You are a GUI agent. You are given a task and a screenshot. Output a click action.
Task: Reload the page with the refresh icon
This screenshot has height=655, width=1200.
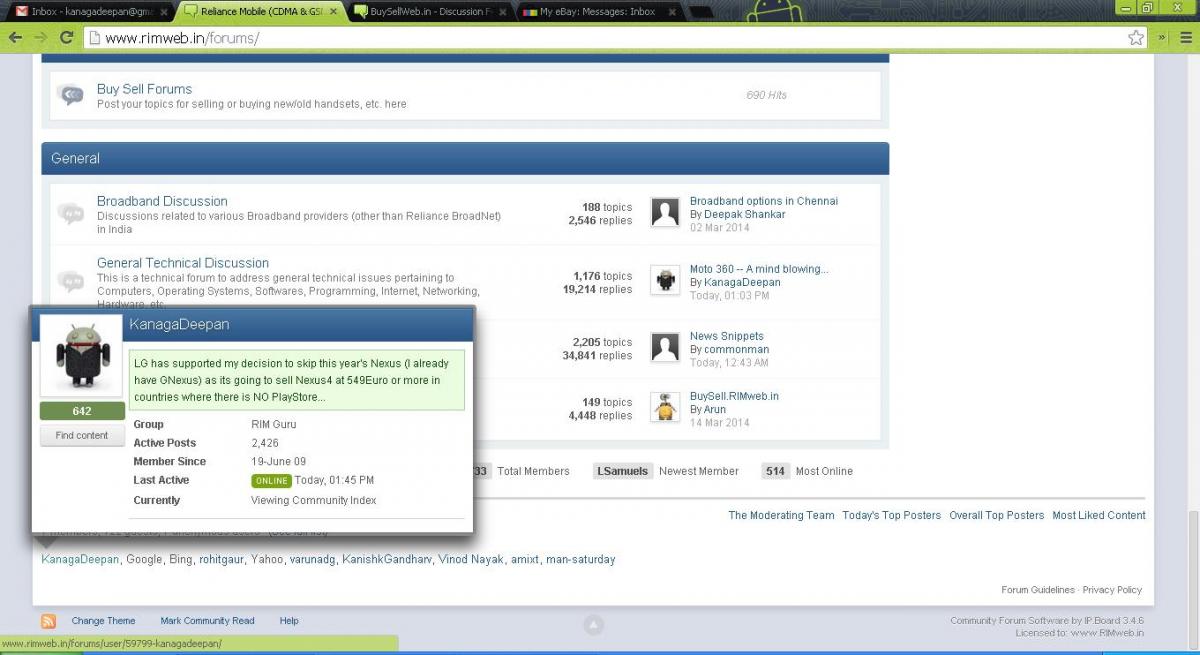pyautogui.click(x=67, y=37)
